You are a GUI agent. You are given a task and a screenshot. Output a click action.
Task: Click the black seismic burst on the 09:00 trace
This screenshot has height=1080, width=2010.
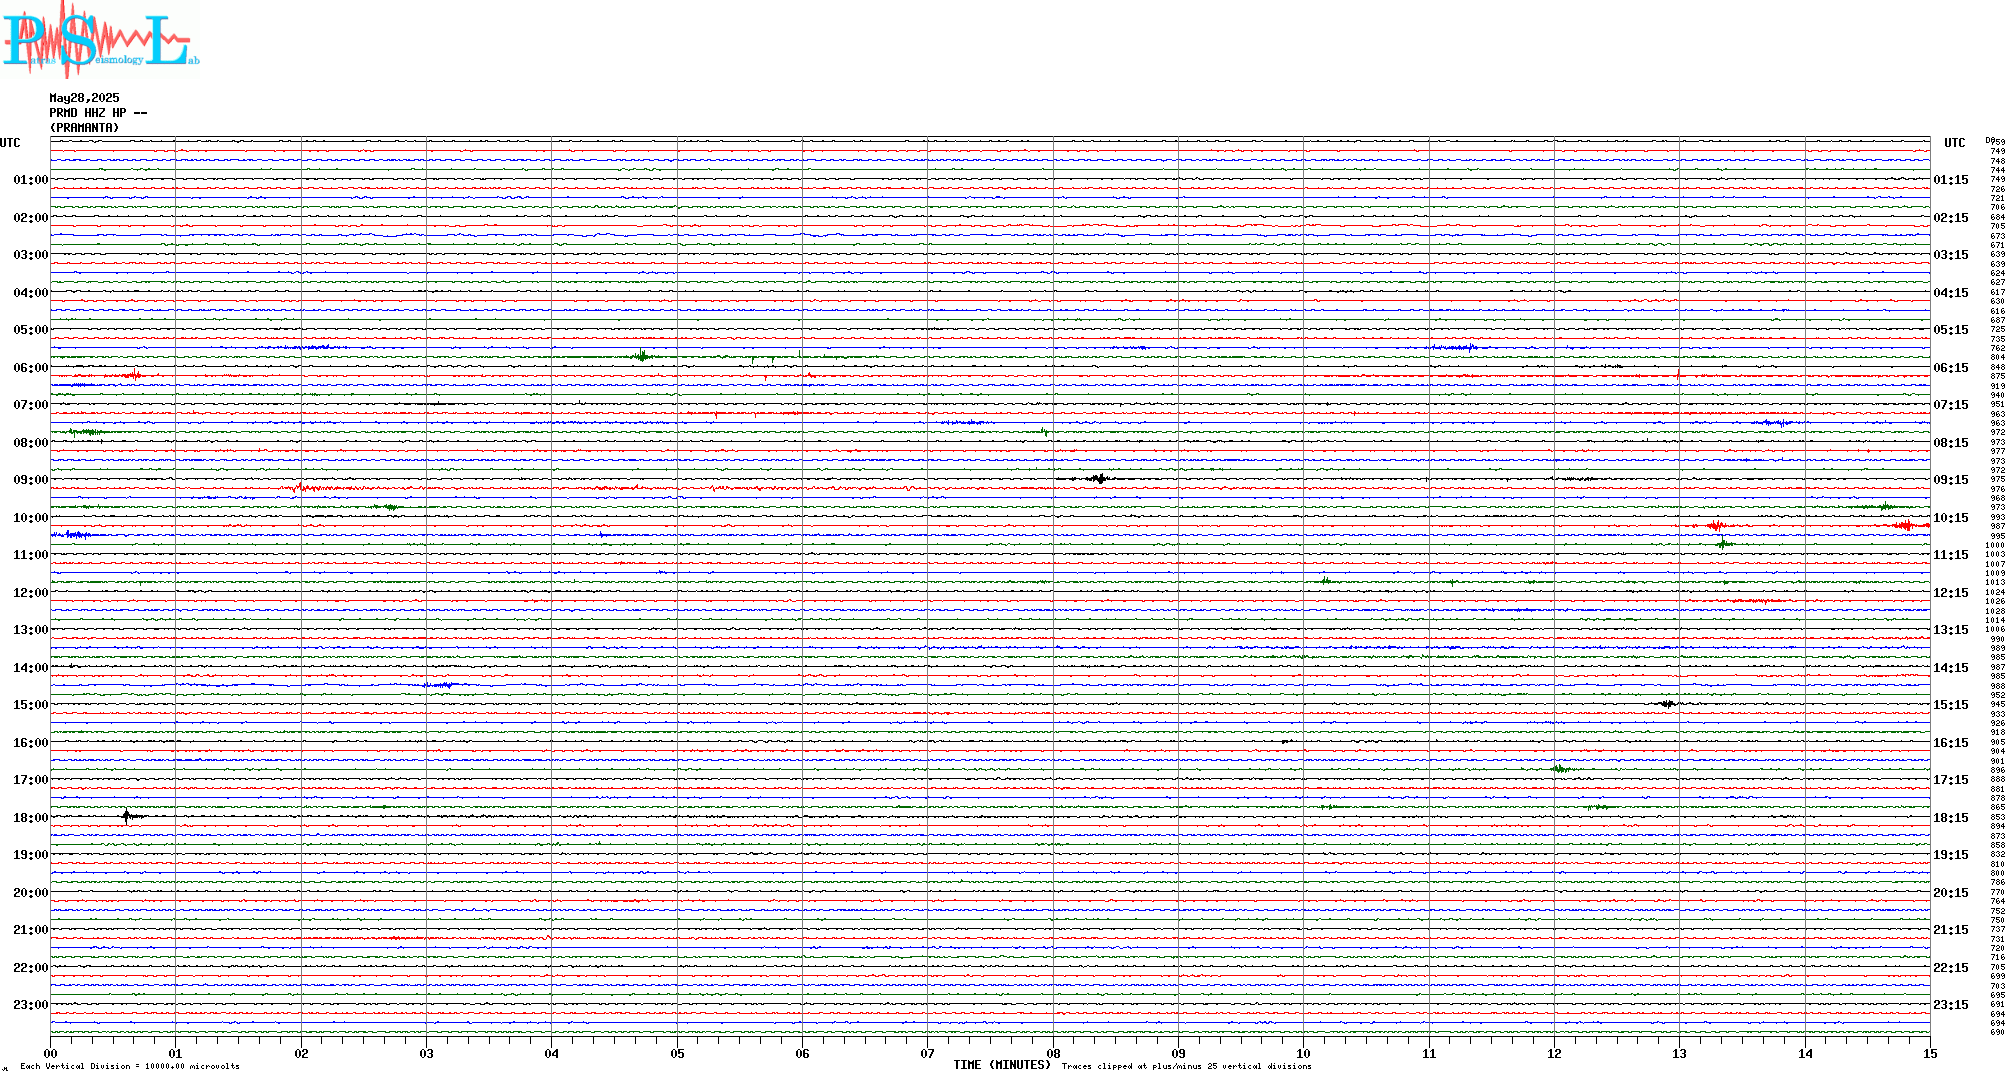(x=1098, y=479)
